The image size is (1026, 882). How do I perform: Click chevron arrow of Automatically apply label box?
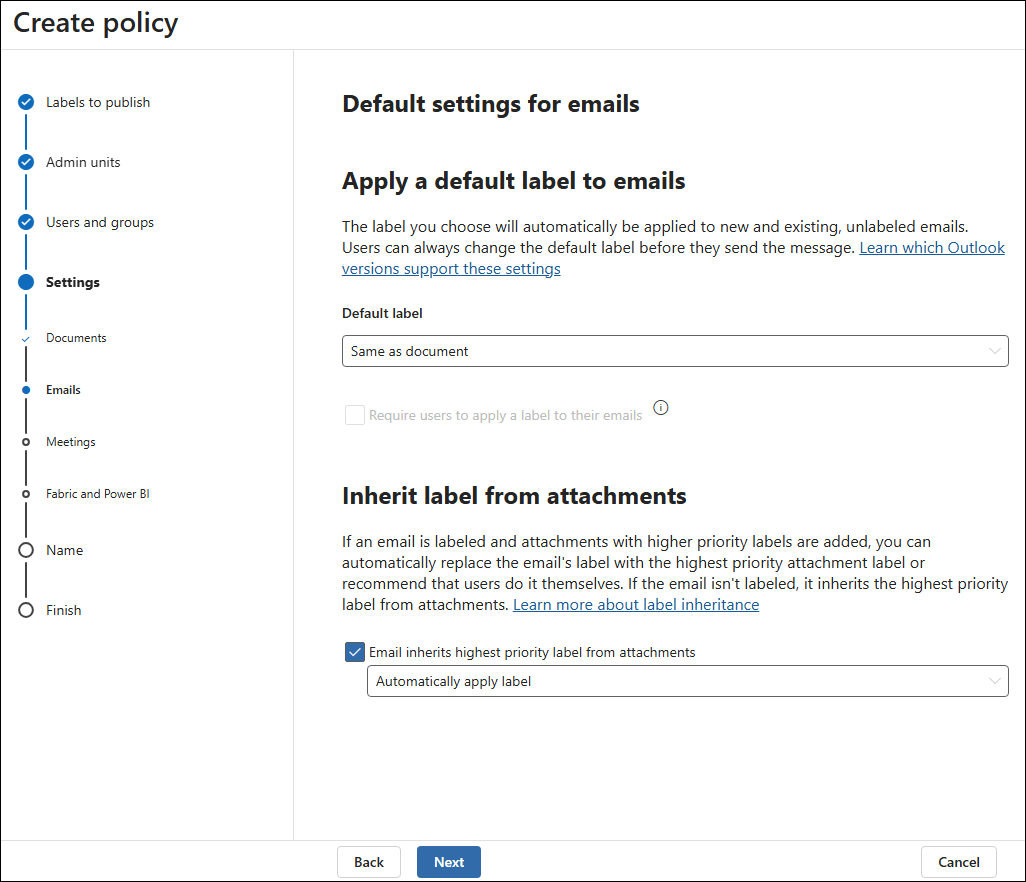(x=995, y=681)
